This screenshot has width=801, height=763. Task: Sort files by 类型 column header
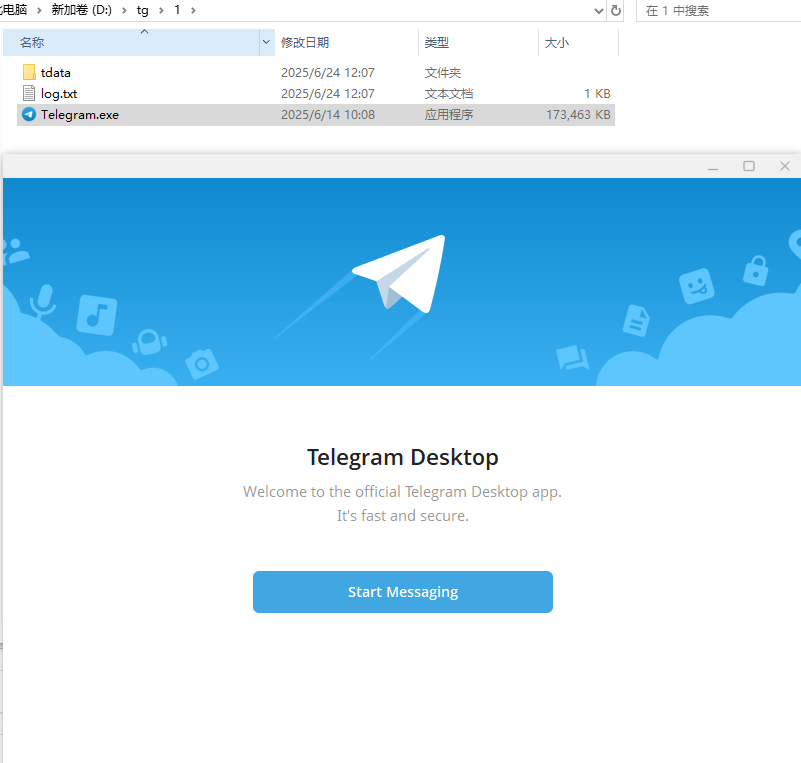478,42
